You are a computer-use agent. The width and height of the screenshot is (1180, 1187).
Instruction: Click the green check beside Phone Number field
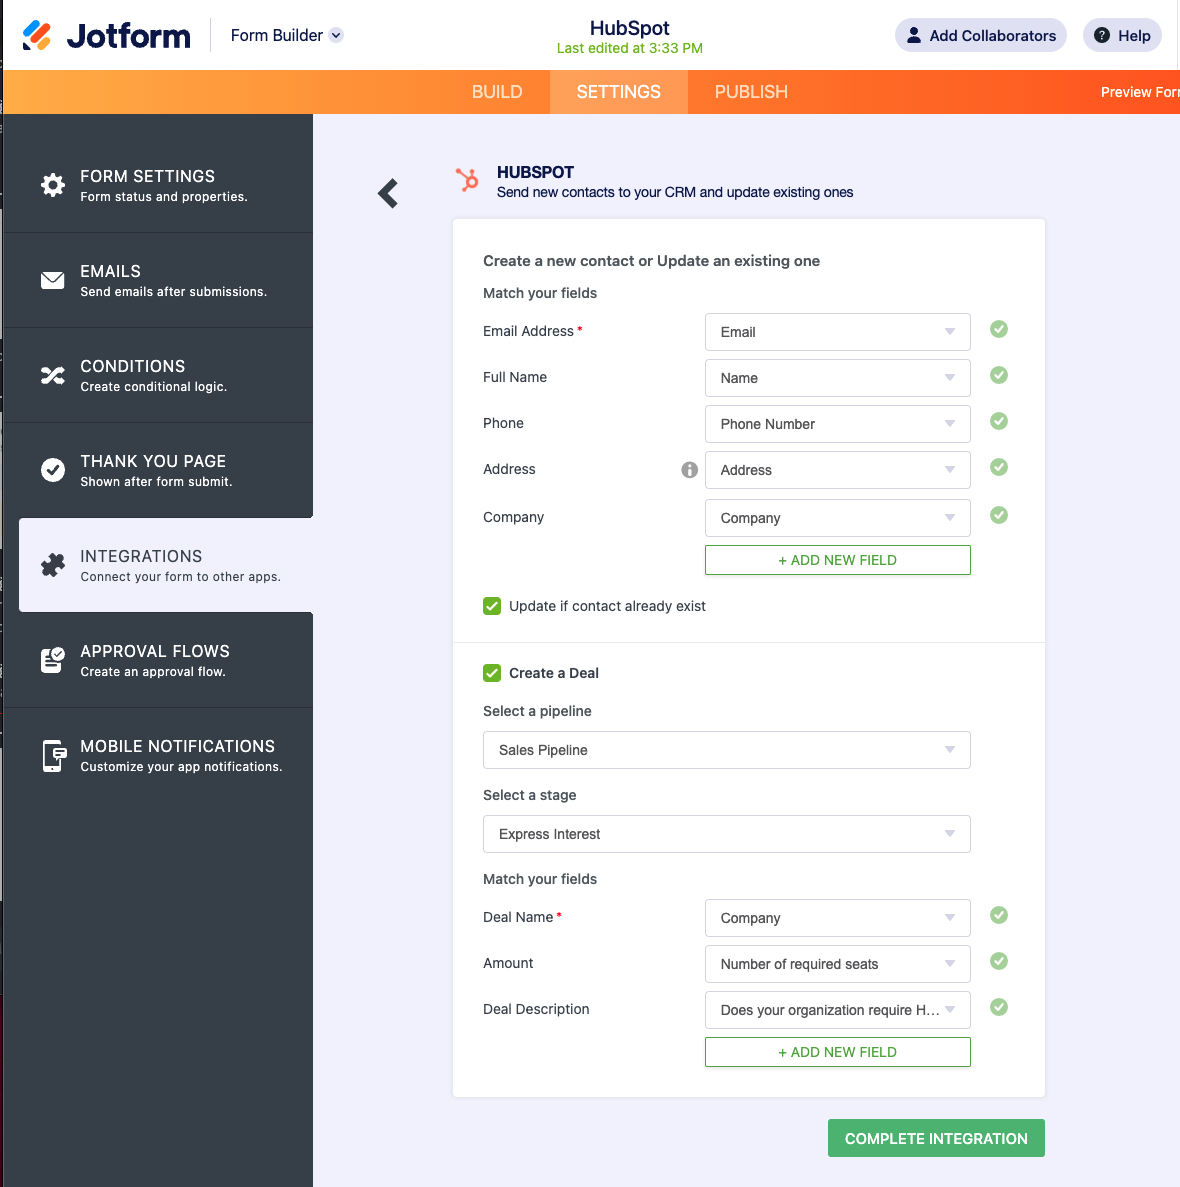tap(999, 422)
